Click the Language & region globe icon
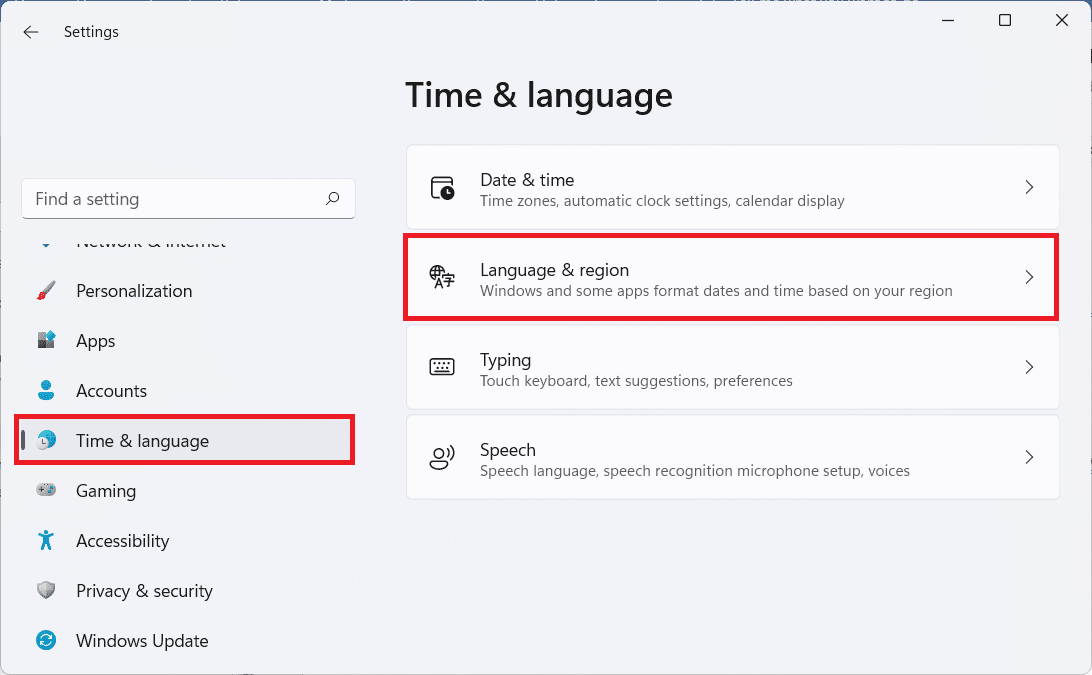This screenshot has height=675, width=1092. tap(443, 277)
